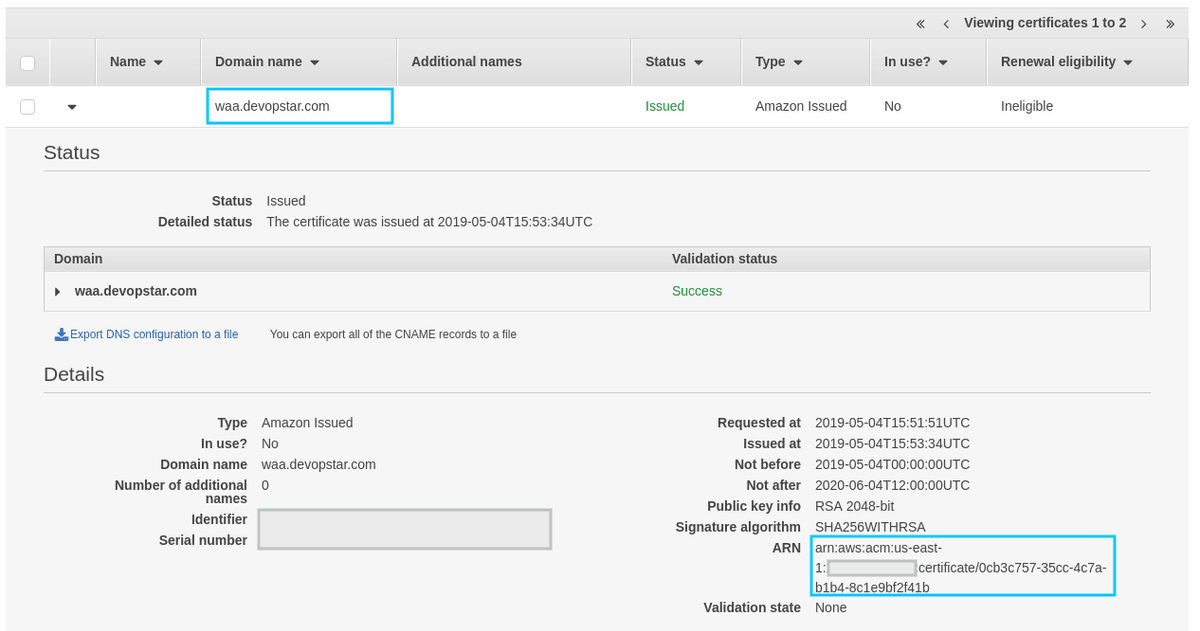Click the certificate ARN text
The width and height of the screenshot is (1200, 631).
[960, 567]
